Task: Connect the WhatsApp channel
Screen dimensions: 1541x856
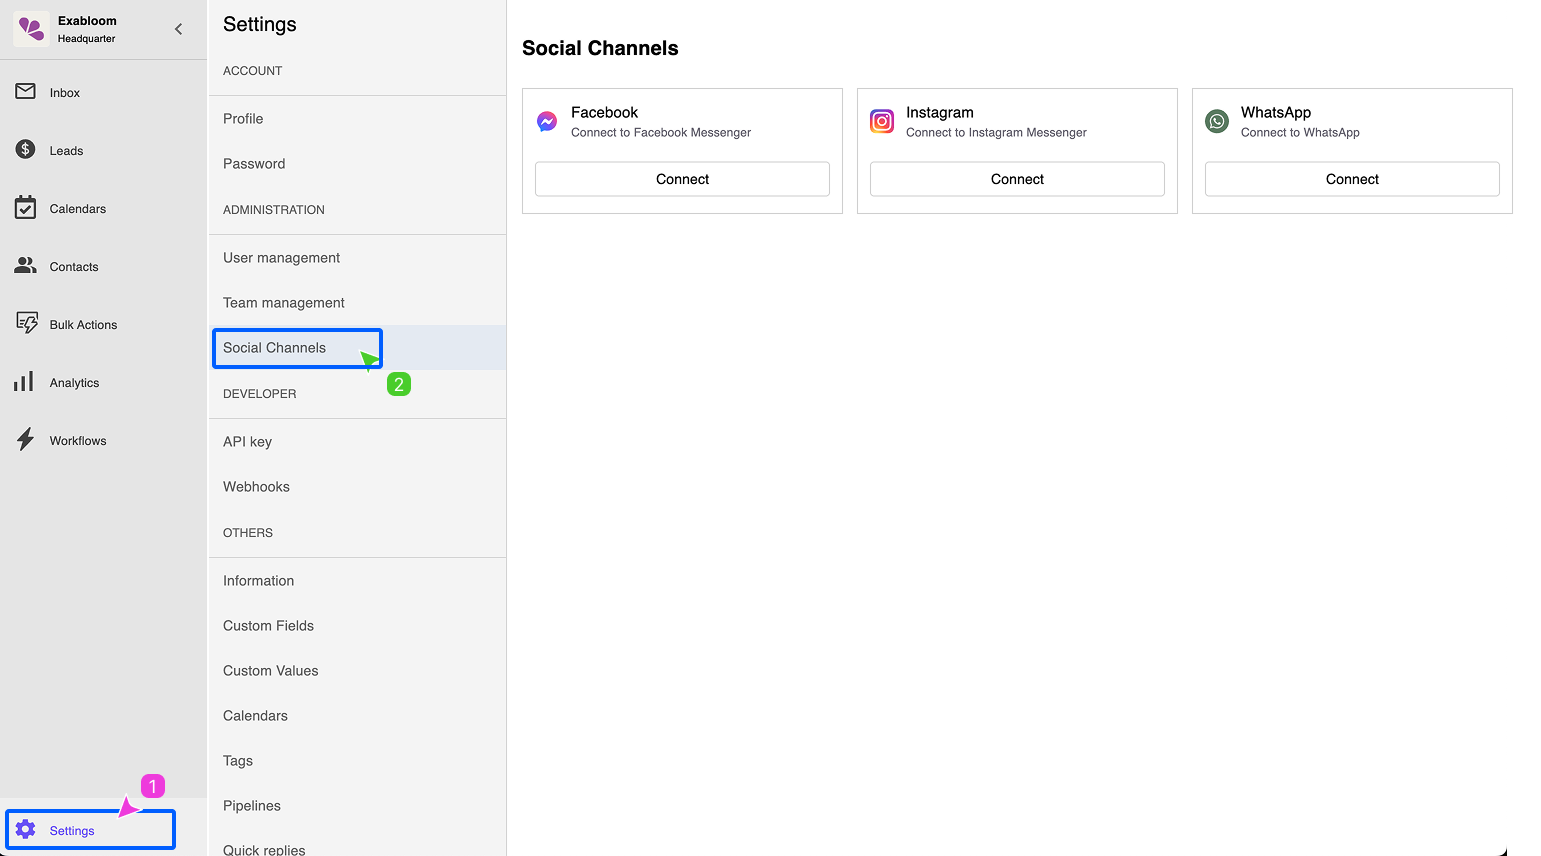Action: coord(1352,178)
